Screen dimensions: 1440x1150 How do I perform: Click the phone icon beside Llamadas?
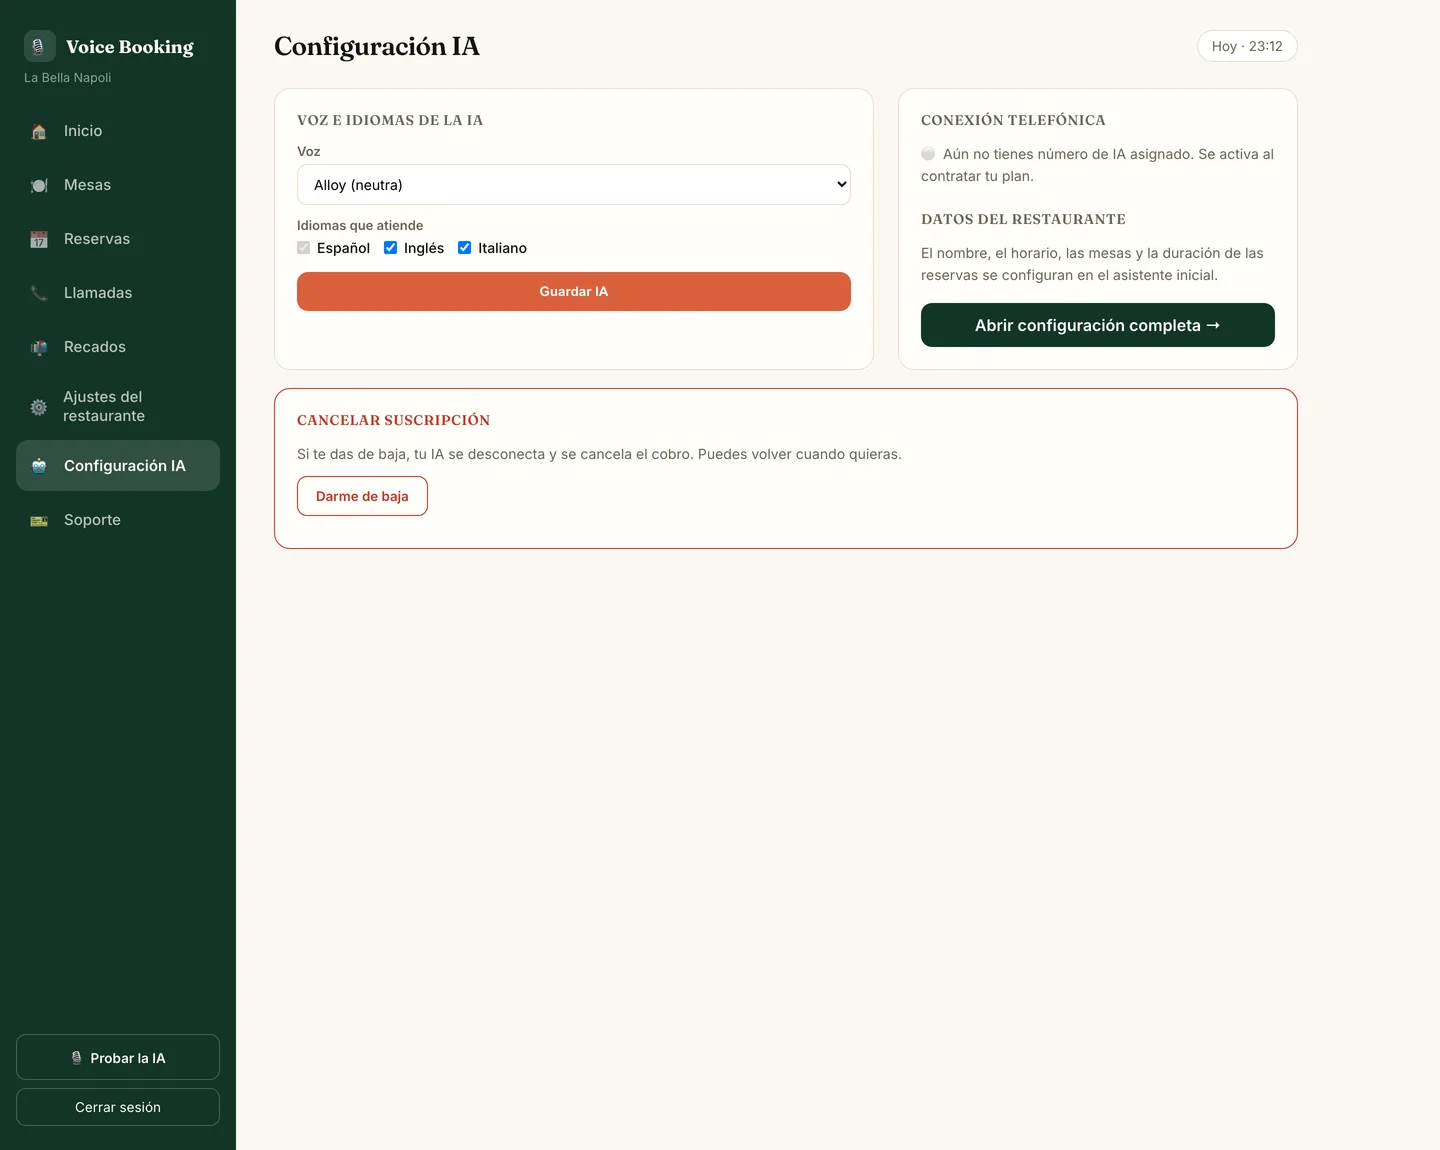click(x=39, y=294)
